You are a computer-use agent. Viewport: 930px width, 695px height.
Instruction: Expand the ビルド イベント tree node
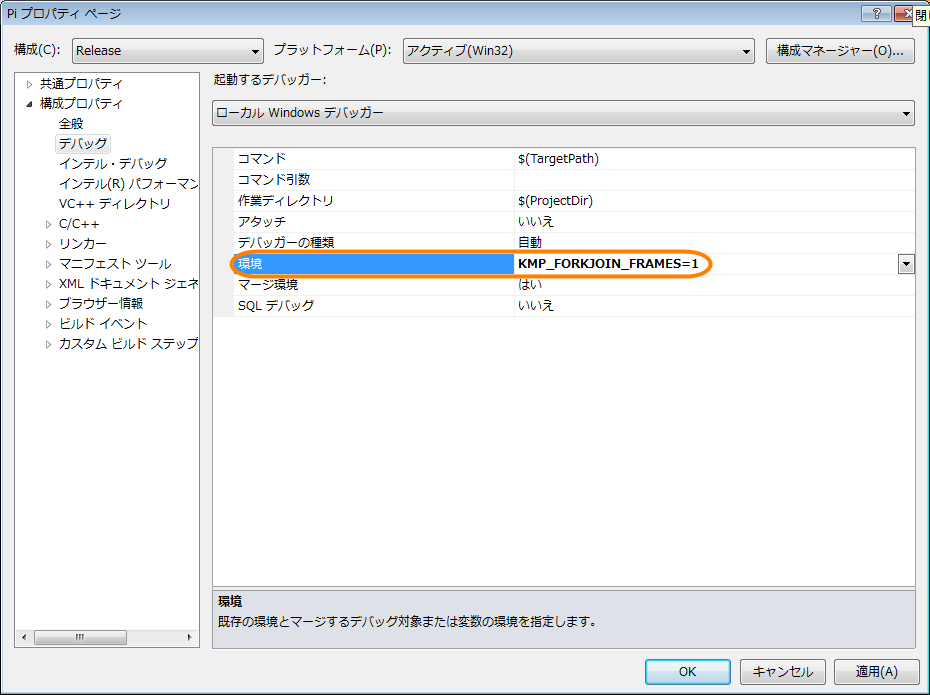pos(48,324)
